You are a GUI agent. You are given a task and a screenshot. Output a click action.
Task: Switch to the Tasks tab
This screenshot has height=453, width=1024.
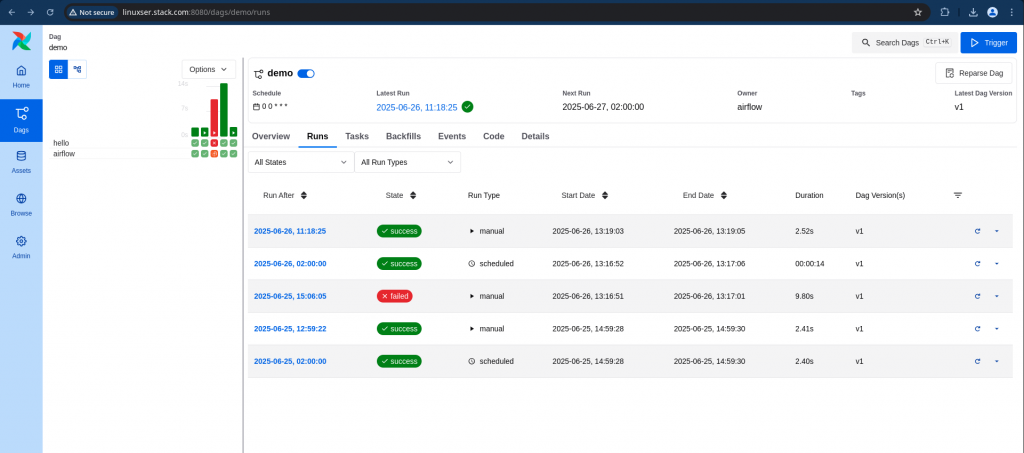tap(357, 136)
